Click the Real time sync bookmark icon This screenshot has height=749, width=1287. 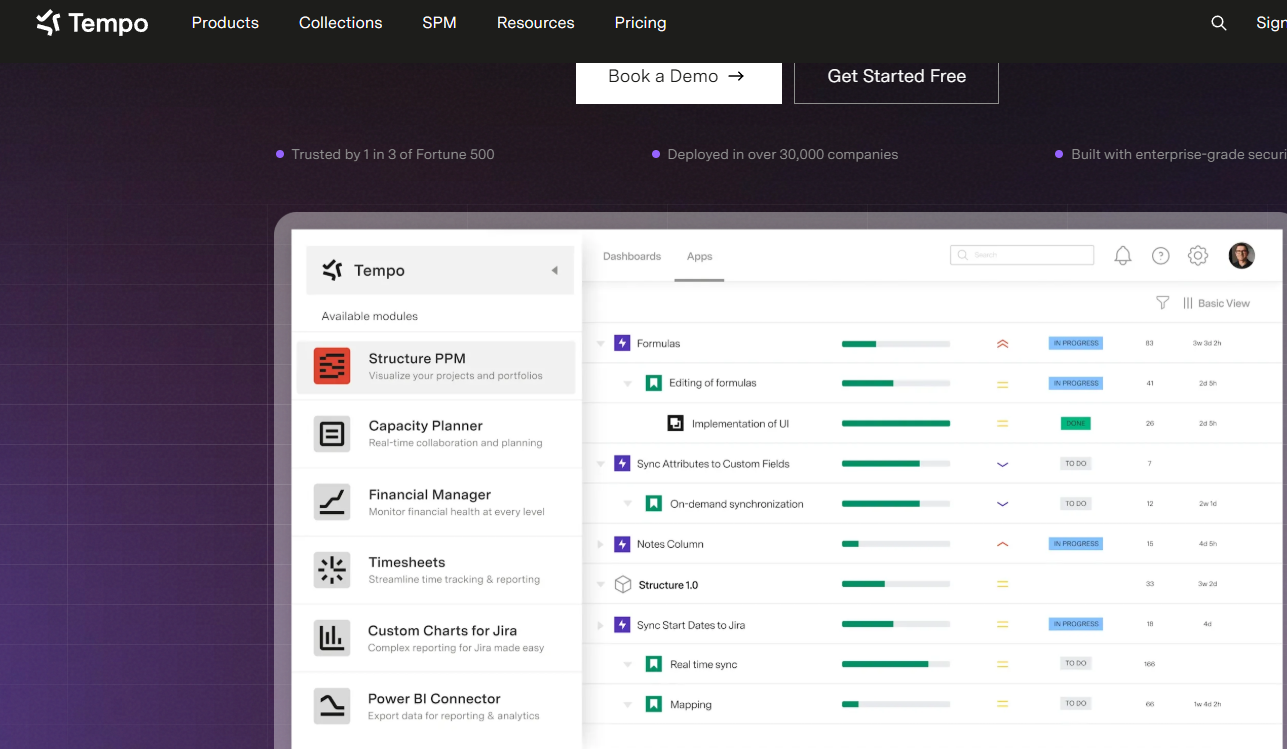[654, 664]
